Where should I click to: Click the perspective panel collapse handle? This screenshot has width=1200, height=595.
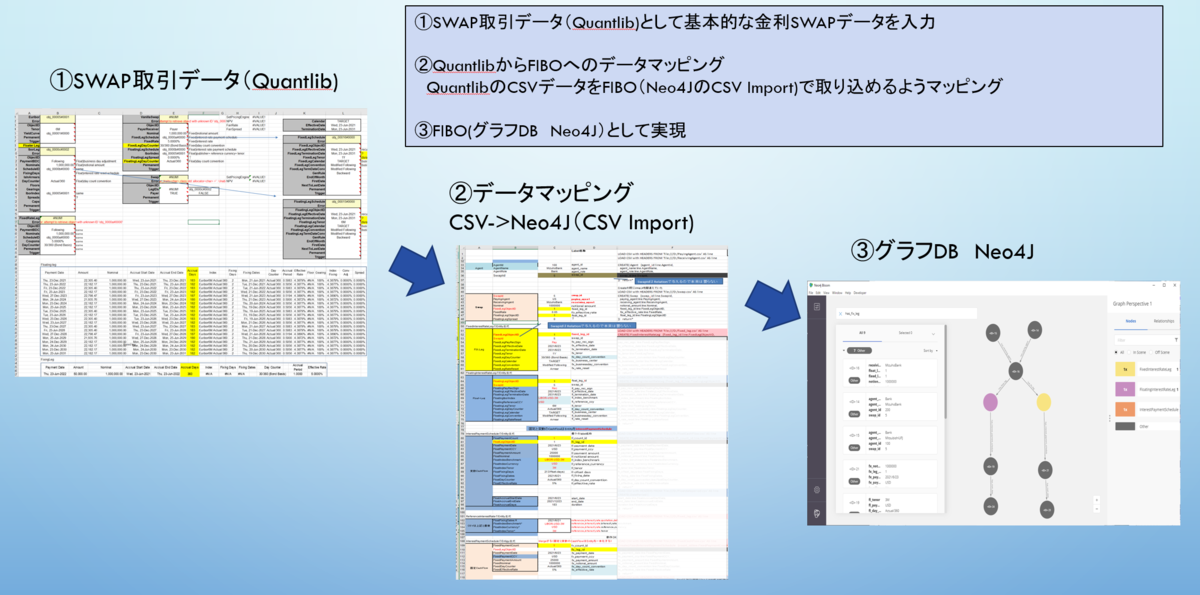pyautogui.click(x=1110, y=419)
